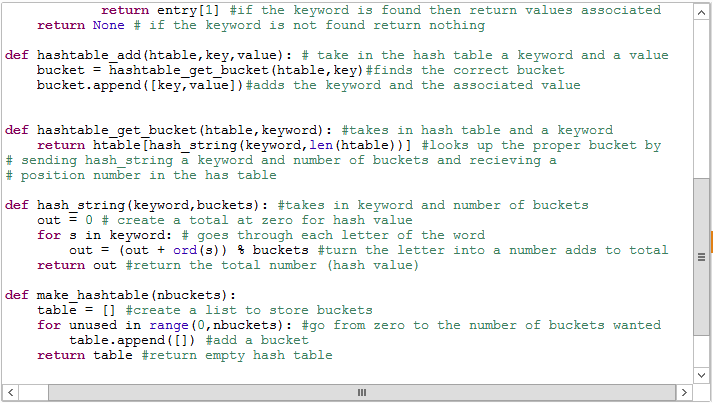Click comment '#finds the correct bucket'
713x403 pixels.
click(x=465, y=70)
